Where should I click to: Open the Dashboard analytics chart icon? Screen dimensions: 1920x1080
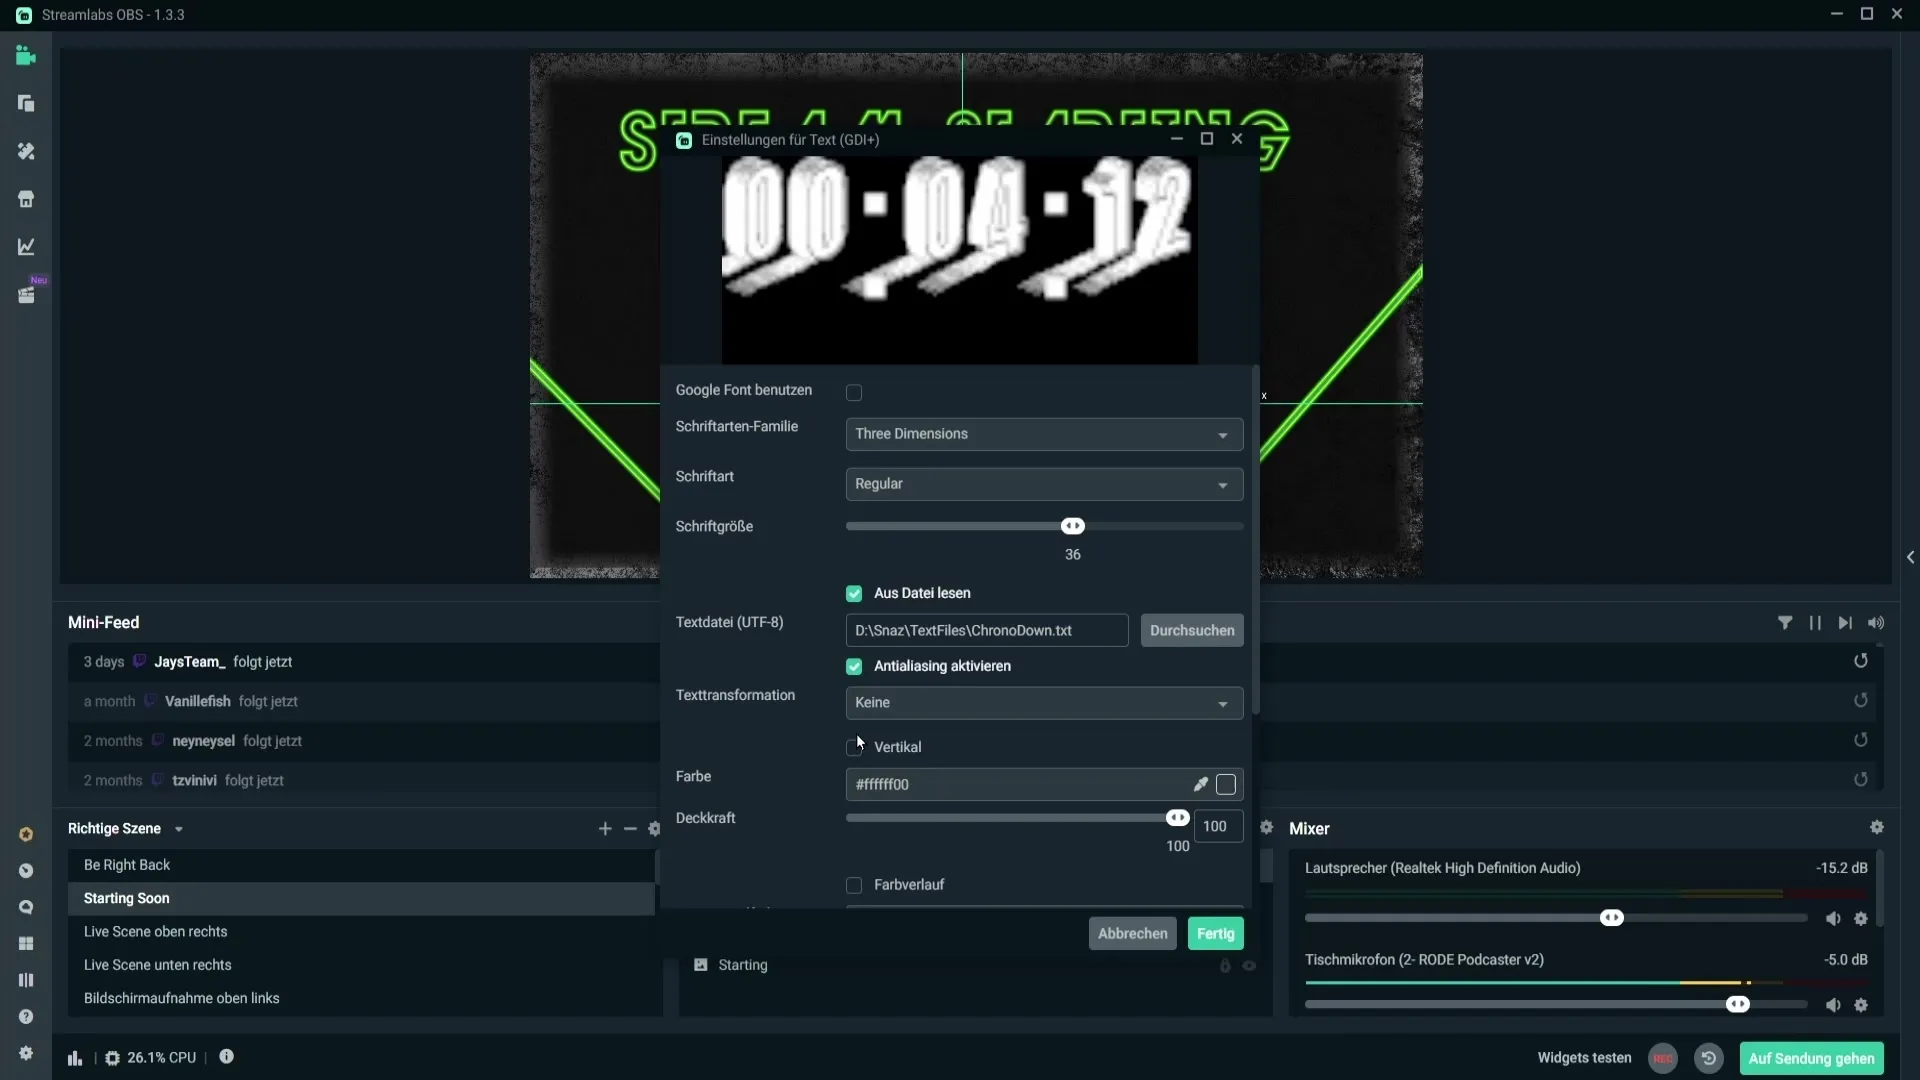[x=26, y=247]
